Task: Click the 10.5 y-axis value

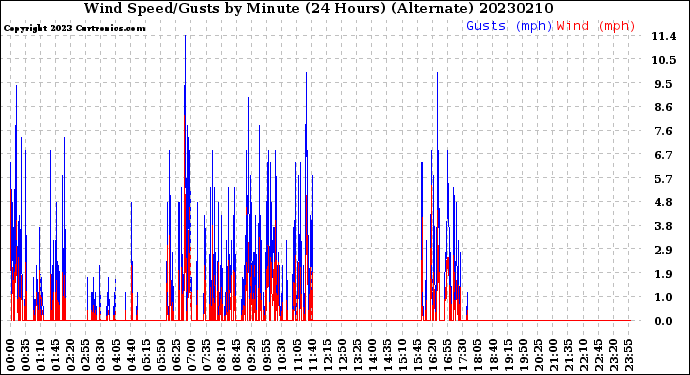Action: (x=664, y=60)
